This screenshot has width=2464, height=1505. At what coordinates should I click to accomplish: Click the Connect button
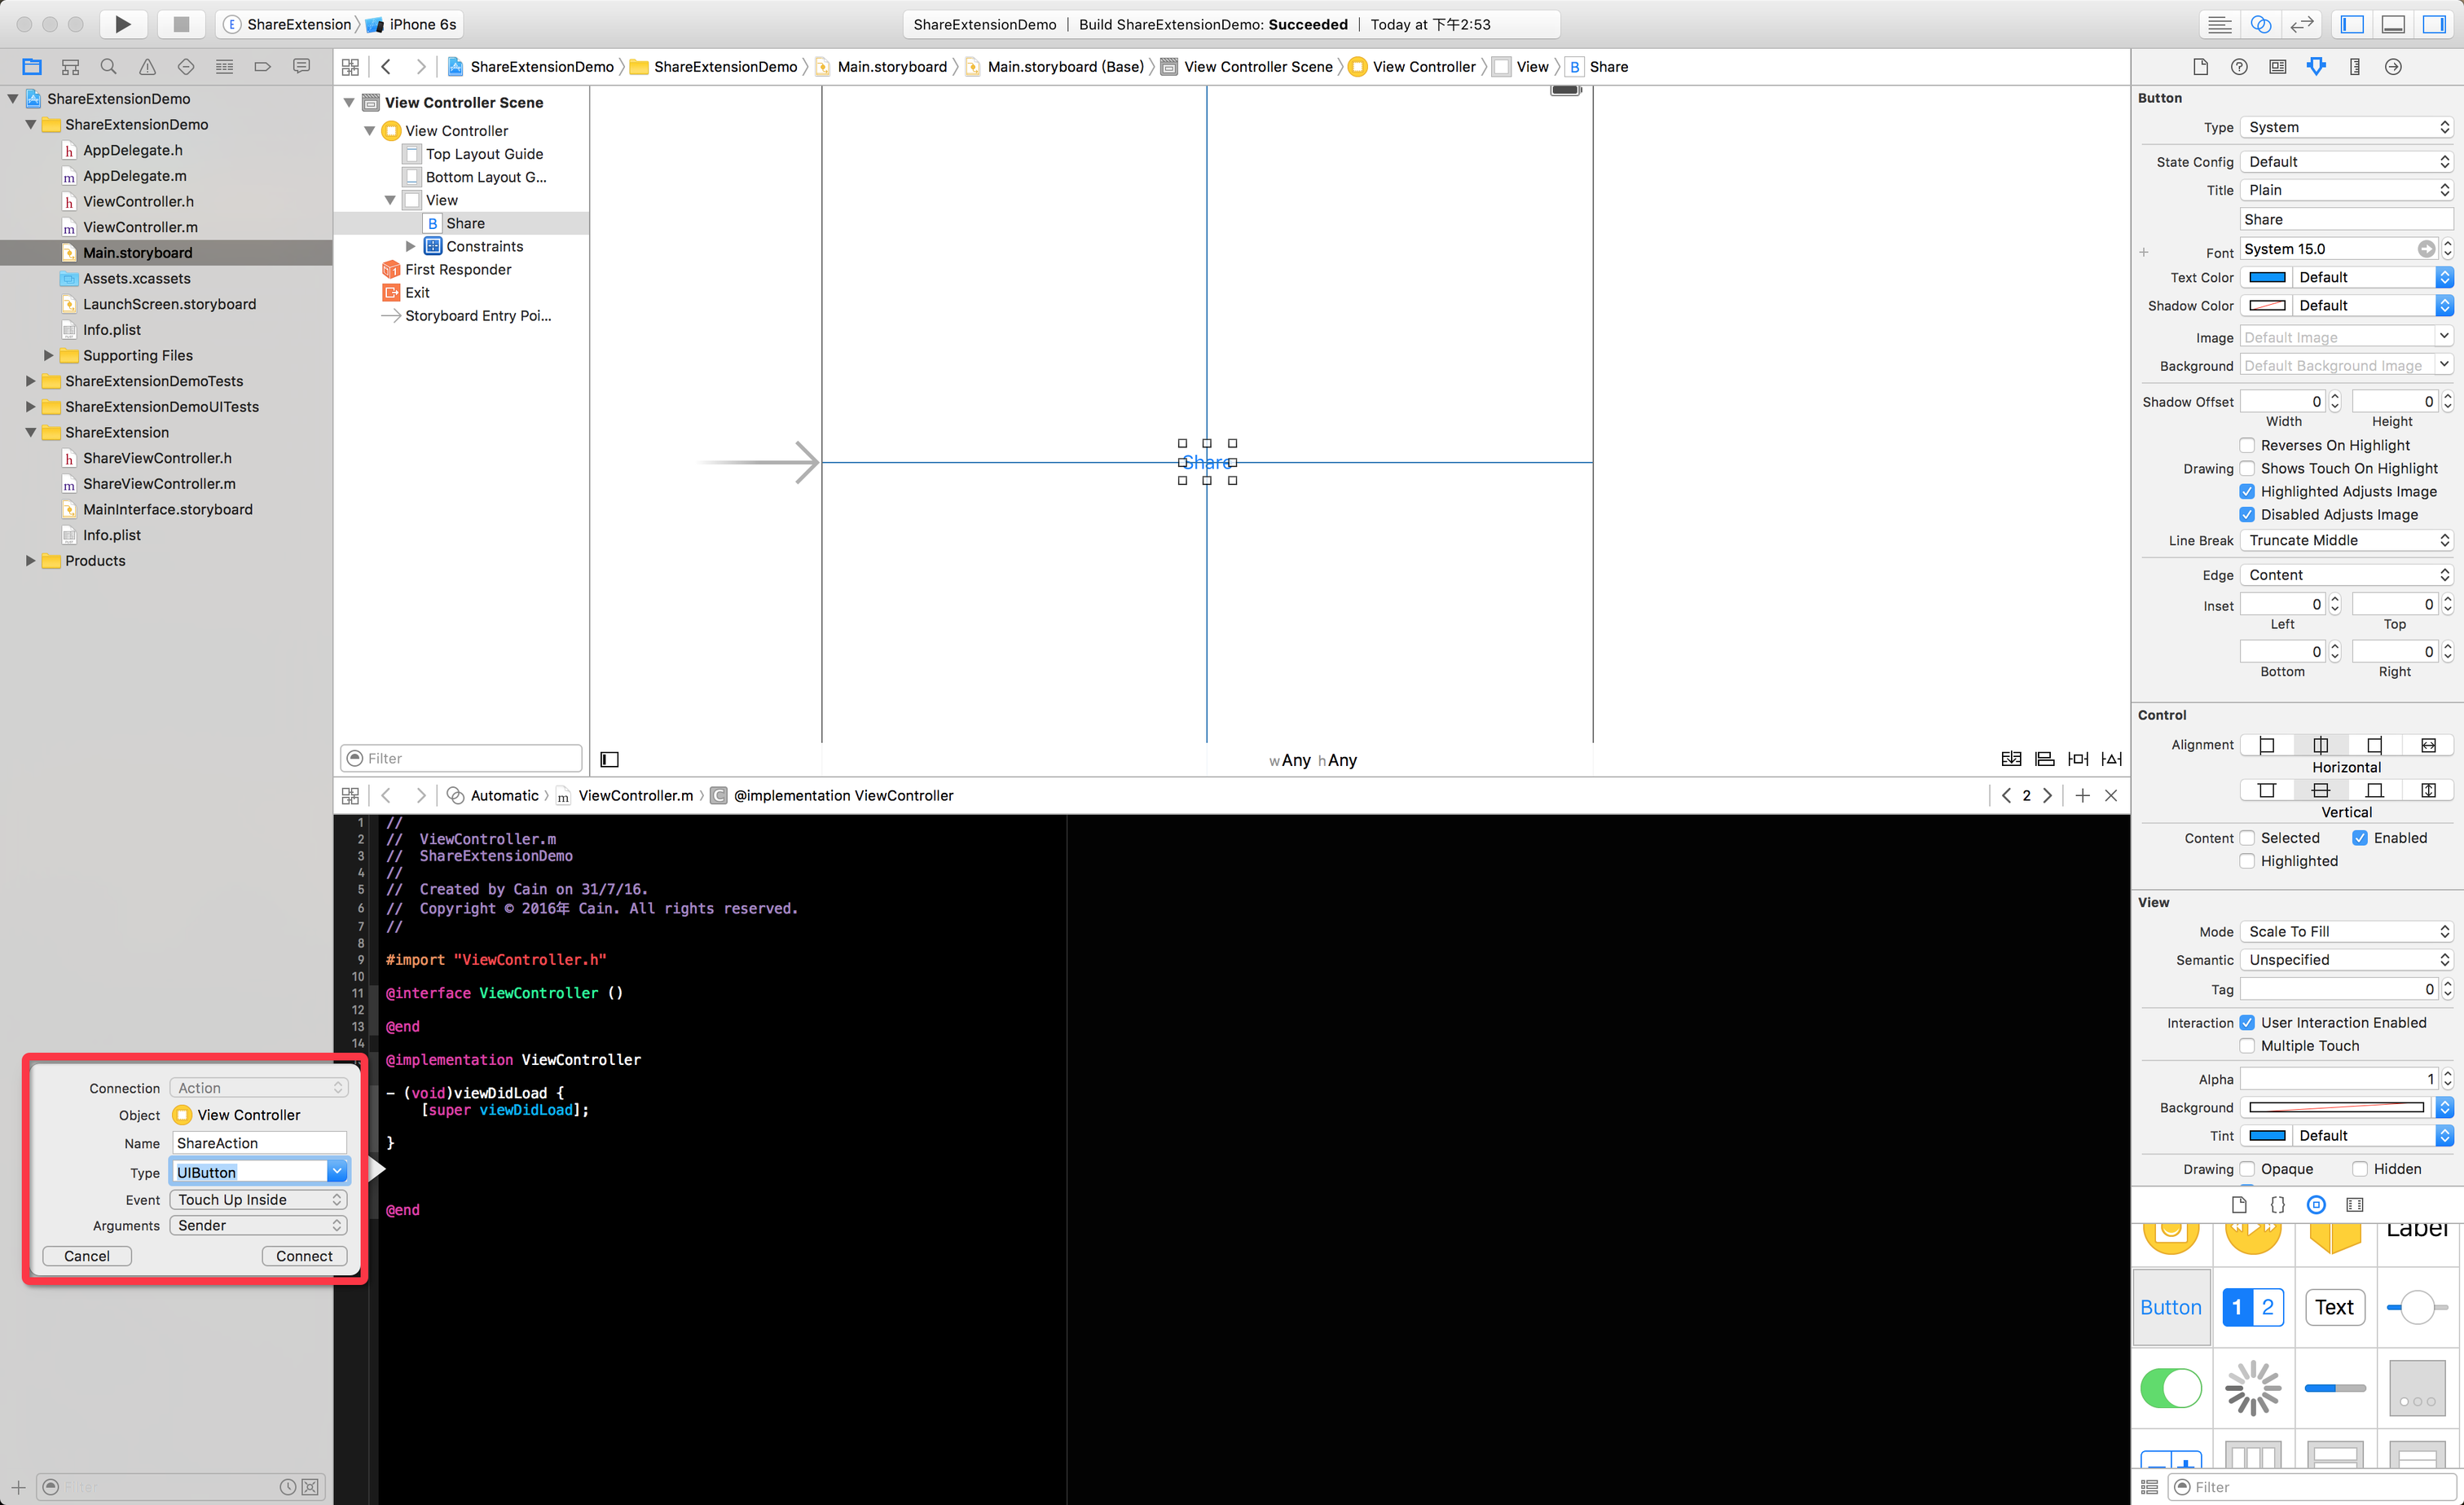[304, 1256]
